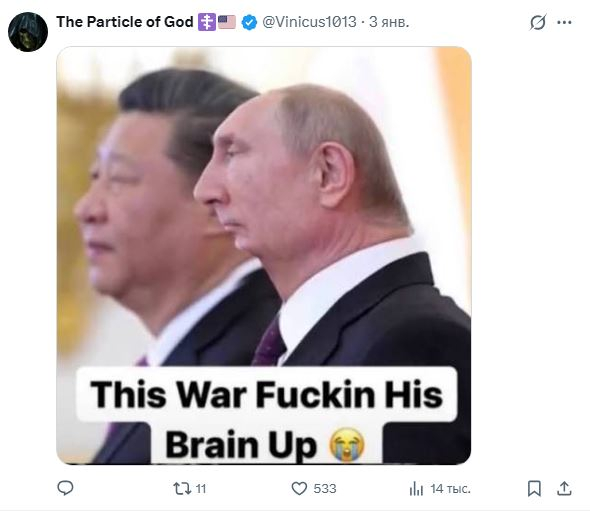
Task: Click the repost count 11
Action: click(x=201, y=489)
